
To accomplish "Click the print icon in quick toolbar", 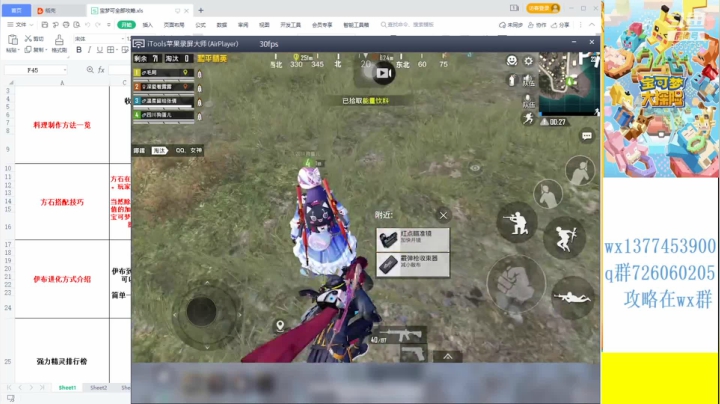I will (x=66, y=25).
